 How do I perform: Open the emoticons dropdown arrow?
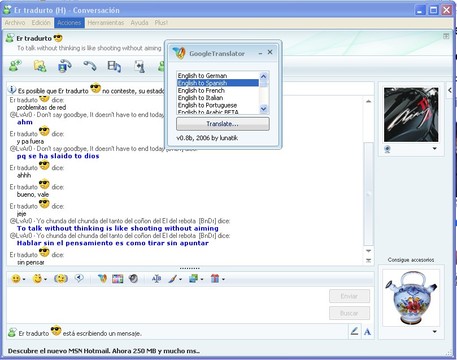point(24,279)
